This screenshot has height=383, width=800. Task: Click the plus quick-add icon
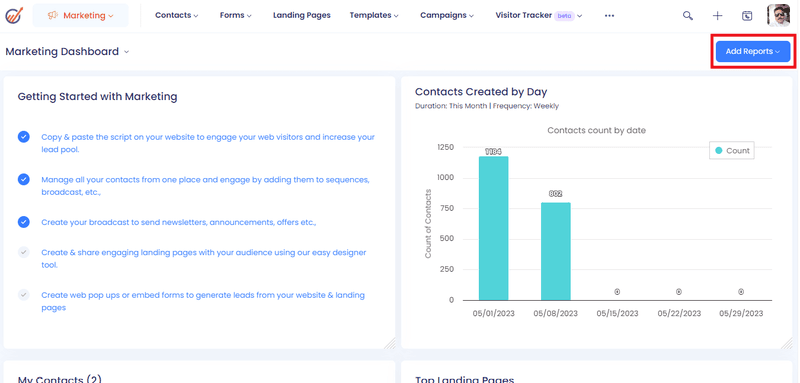click(x=717, y=16)
